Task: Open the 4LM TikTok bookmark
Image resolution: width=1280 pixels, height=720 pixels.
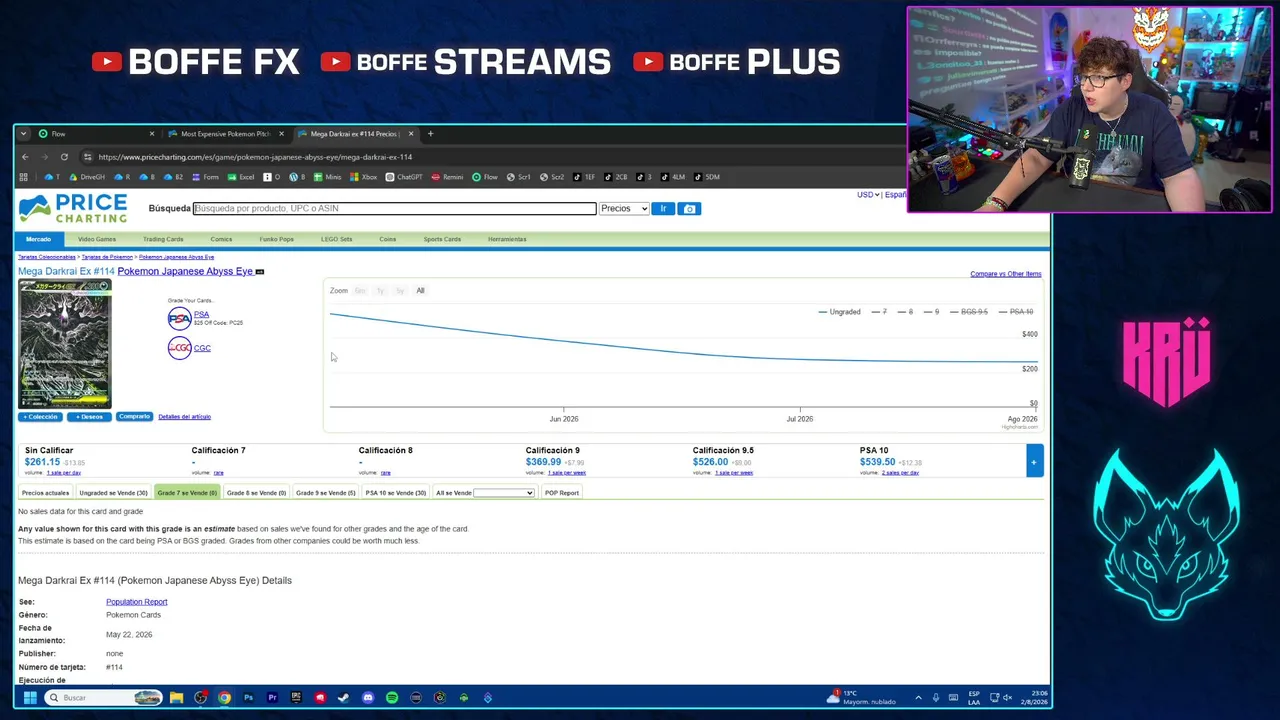Action: (x=673, y=177)
